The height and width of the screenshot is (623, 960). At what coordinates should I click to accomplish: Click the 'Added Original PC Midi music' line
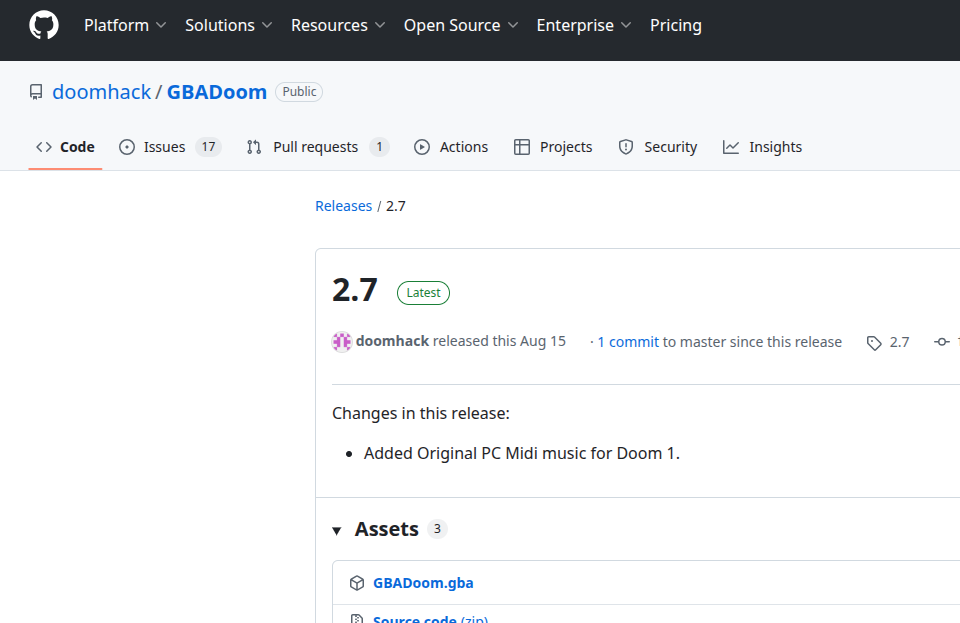click(522, 453)
